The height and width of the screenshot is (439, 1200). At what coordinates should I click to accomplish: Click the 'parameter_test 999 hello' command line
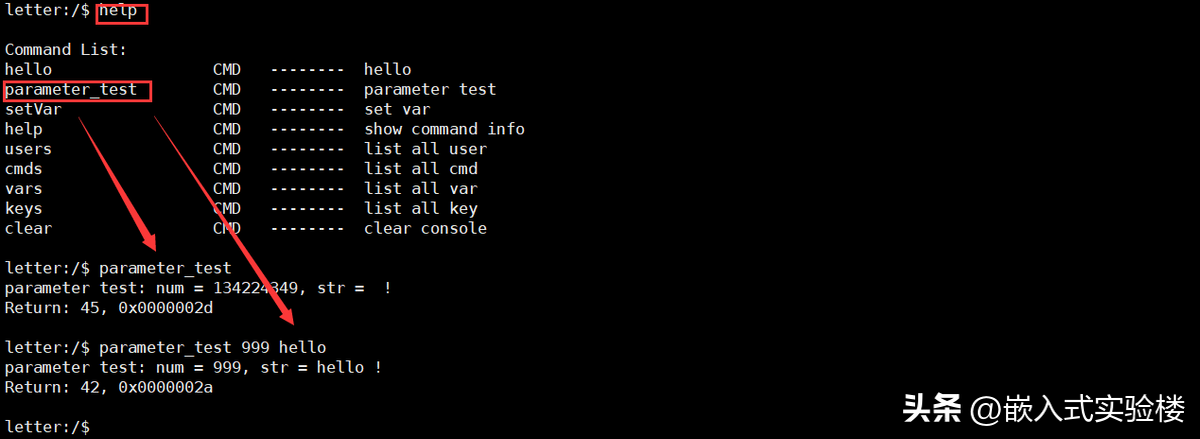(212, 347)
